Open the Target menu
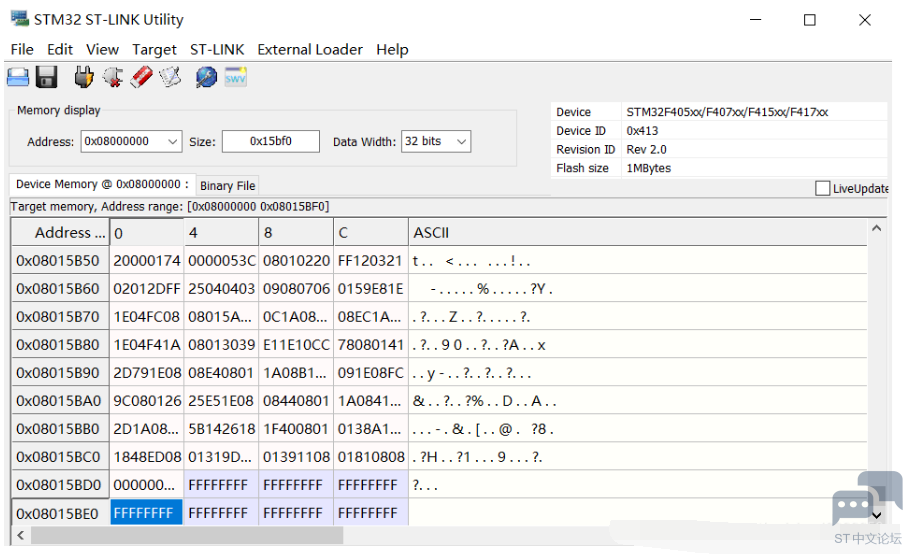 click(154, 50)
